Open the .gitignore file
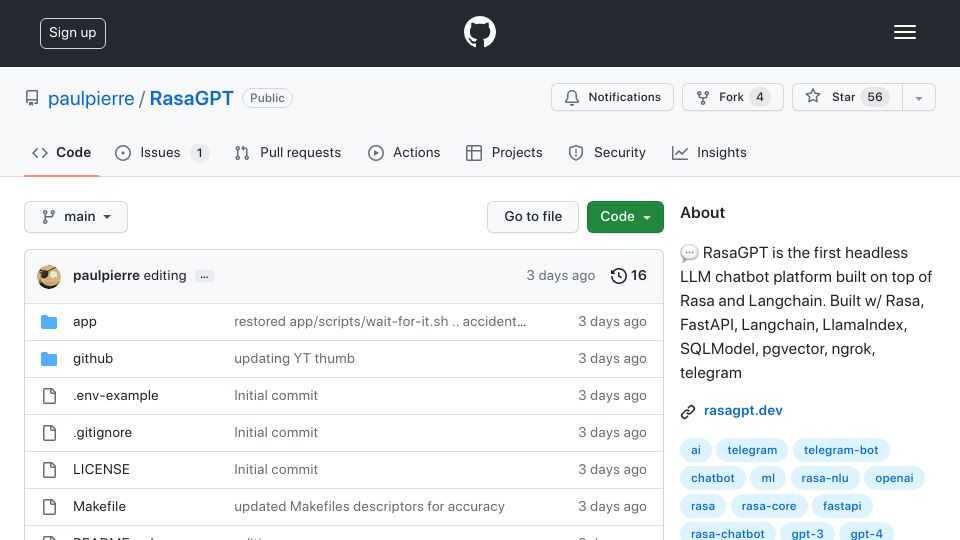This screenshot has width=960, height=540. click(102, 433)
